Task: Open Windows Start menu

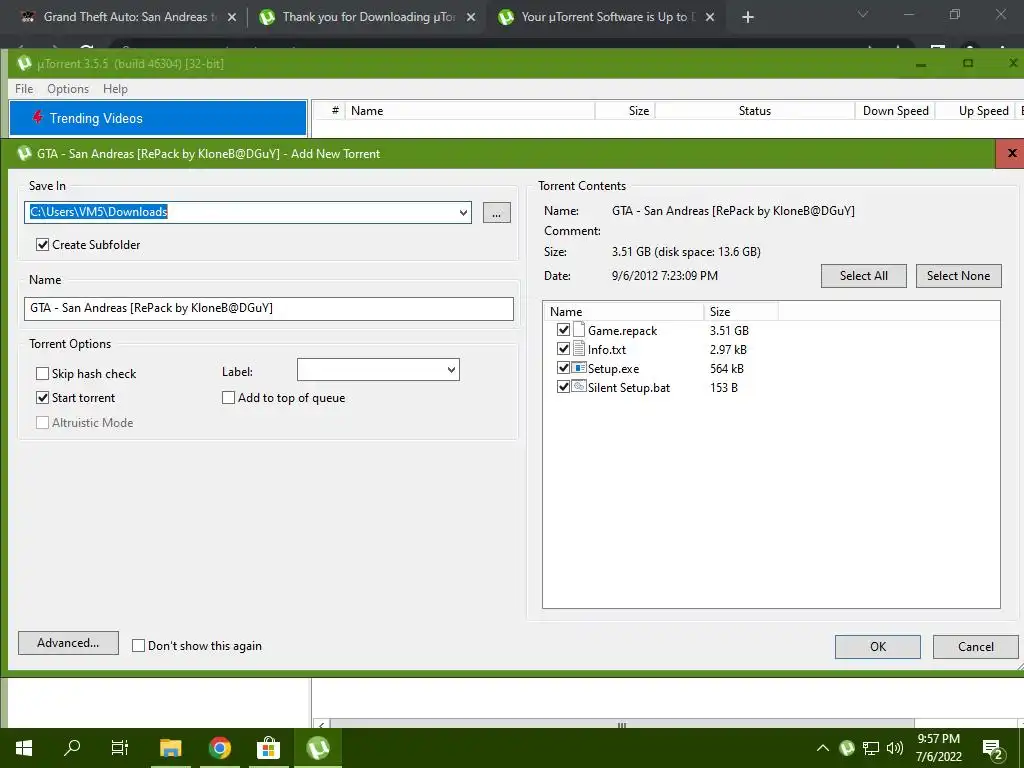Action: (x=24, y=748)
